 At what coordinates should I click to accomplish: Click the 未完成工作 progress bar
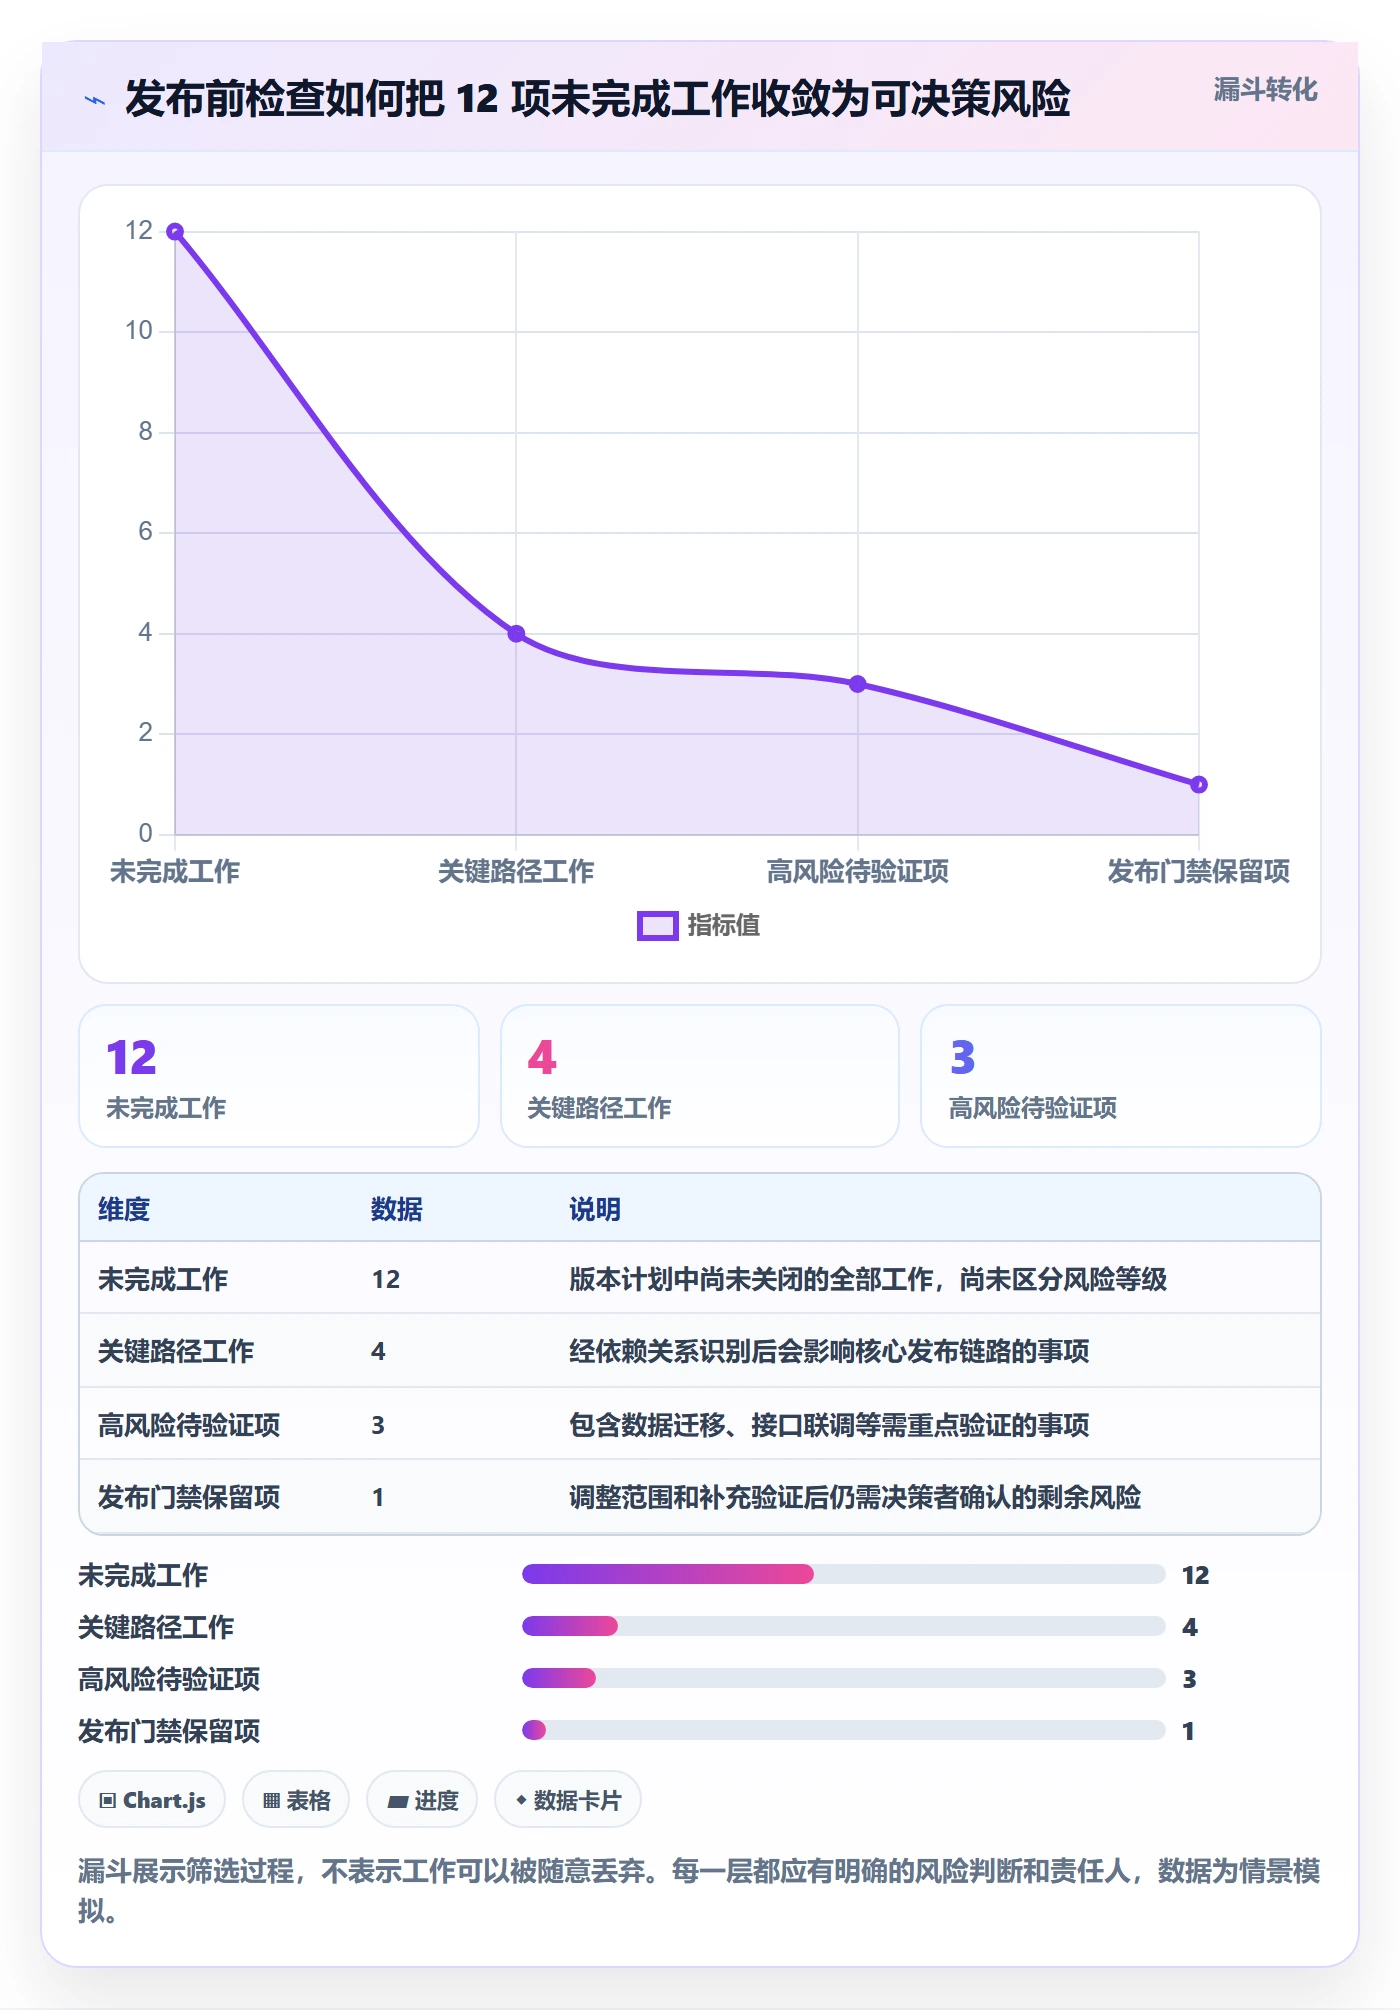[844, 1575]
